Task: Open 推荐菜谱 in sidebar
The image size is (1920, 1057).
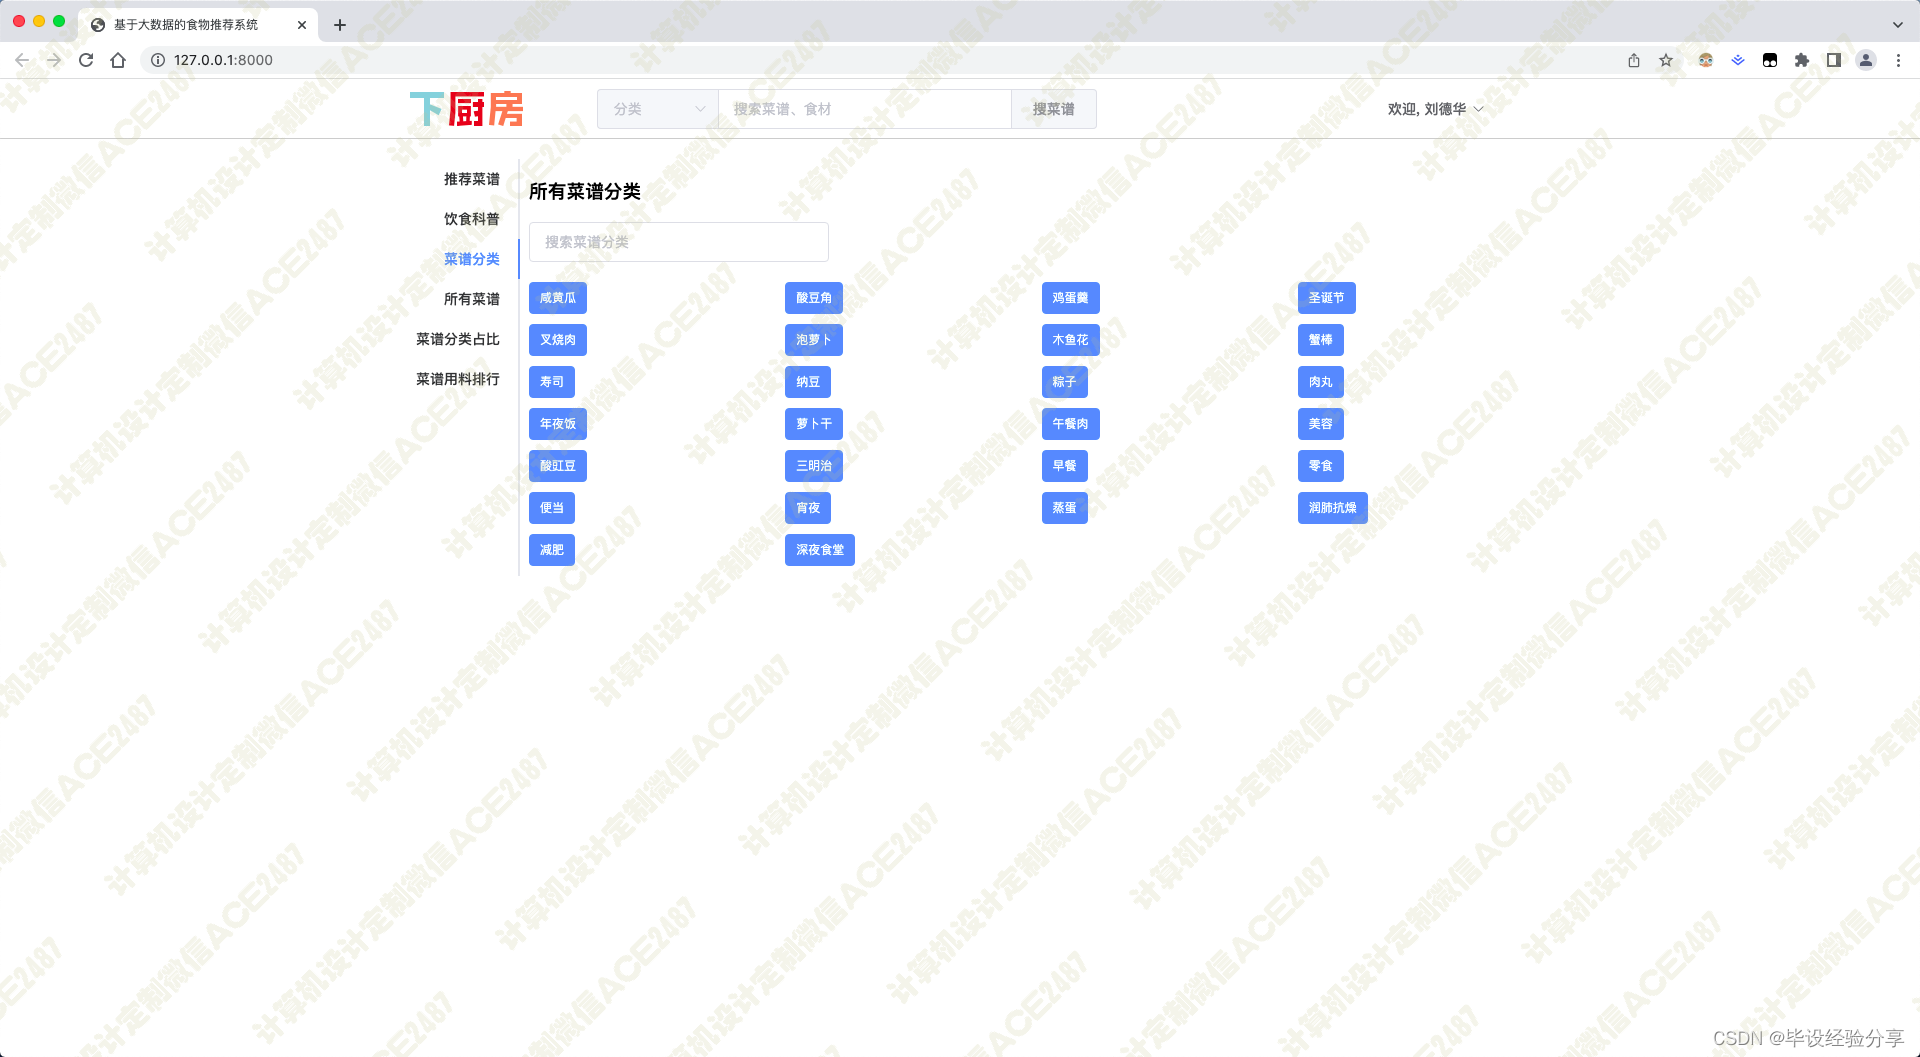Action: click(472, 179)
